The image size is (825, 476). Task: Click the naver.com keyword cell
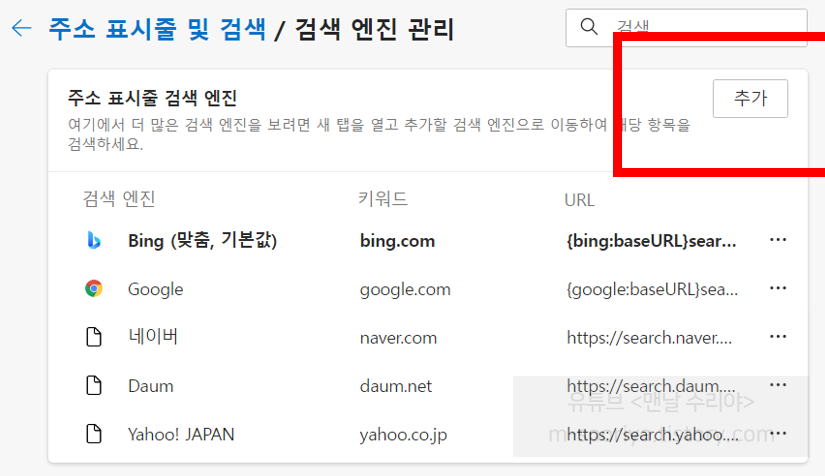398,338
